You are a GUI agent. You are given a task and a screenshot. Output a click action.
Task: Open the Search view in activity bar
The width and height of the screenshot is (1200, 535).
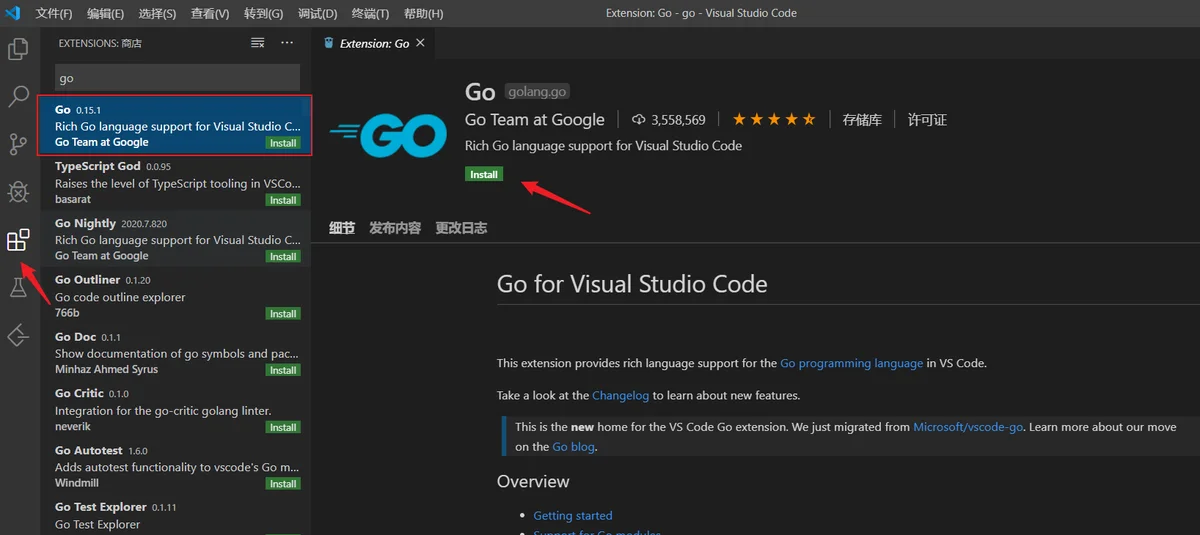(18, 96)
